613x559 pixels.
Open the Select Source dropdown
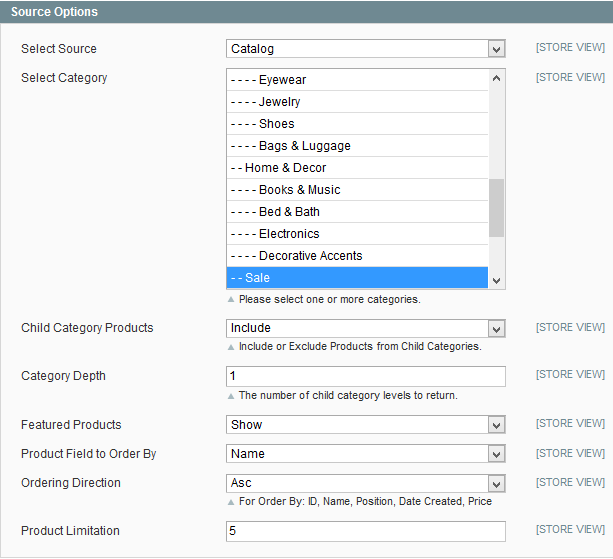[x=366, y=49]
